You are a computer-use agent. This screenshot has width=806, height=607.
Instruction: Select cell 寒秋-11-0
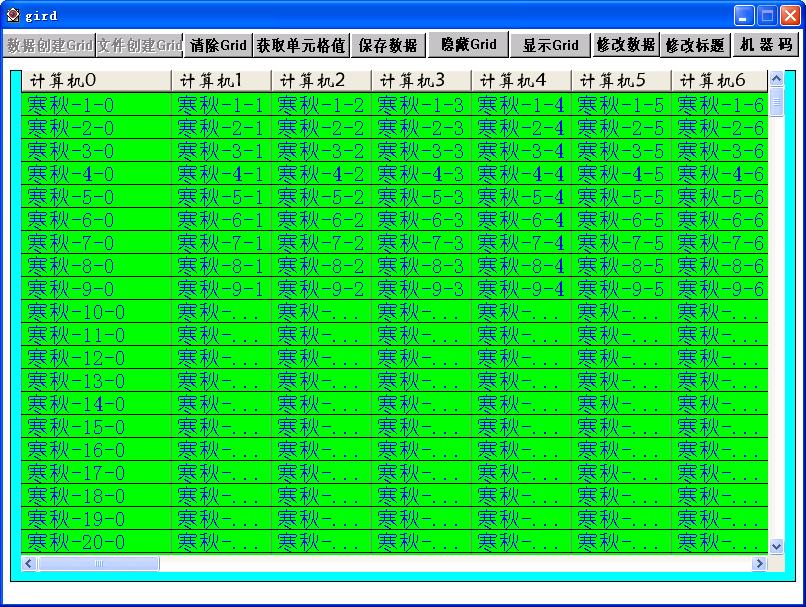pos(96,335)
